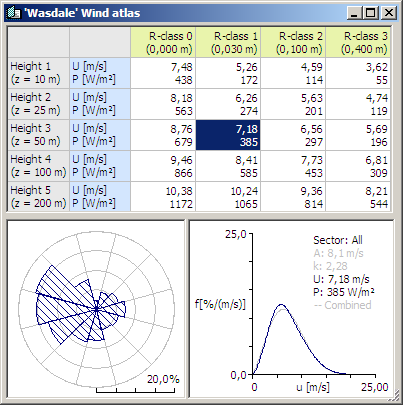Click the highlighted cell 7,18 / 385
Screen dimensions: 403x405
click(228, 135)
